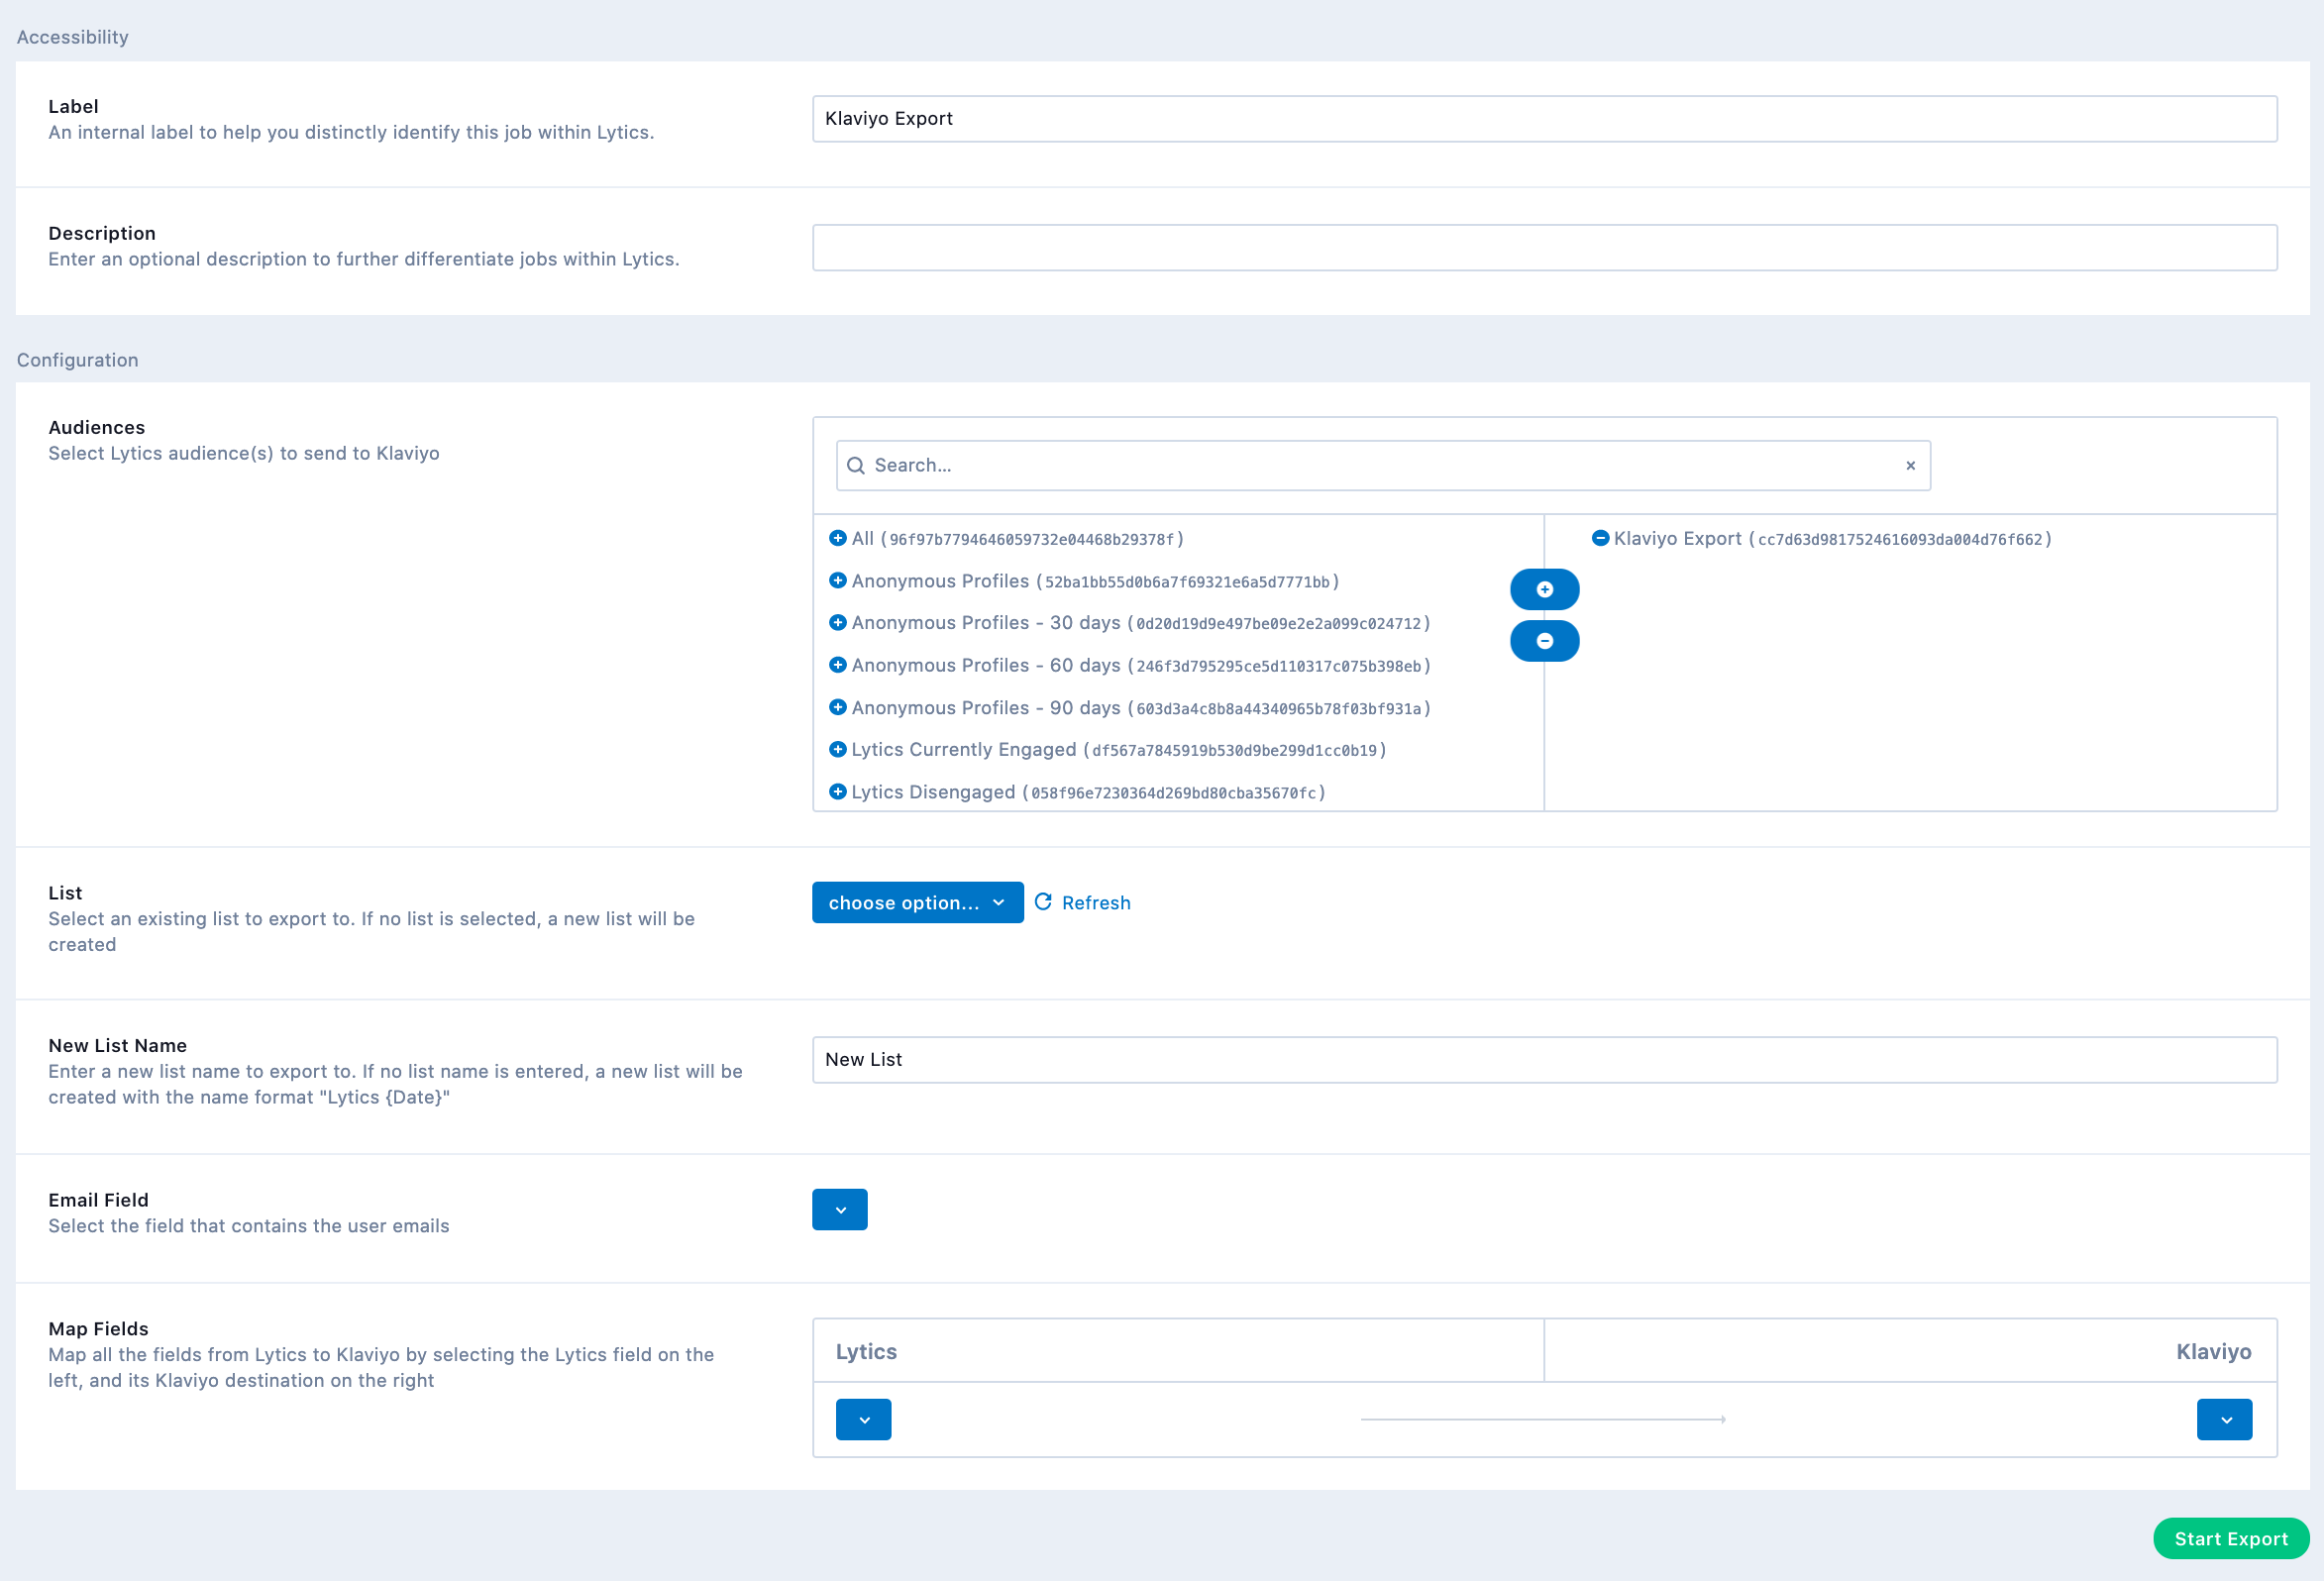The width and height of the screenshot is (2324, 1581).
Task: Click the Lytics column header in Map Fields
Action: pos(866,1351)
